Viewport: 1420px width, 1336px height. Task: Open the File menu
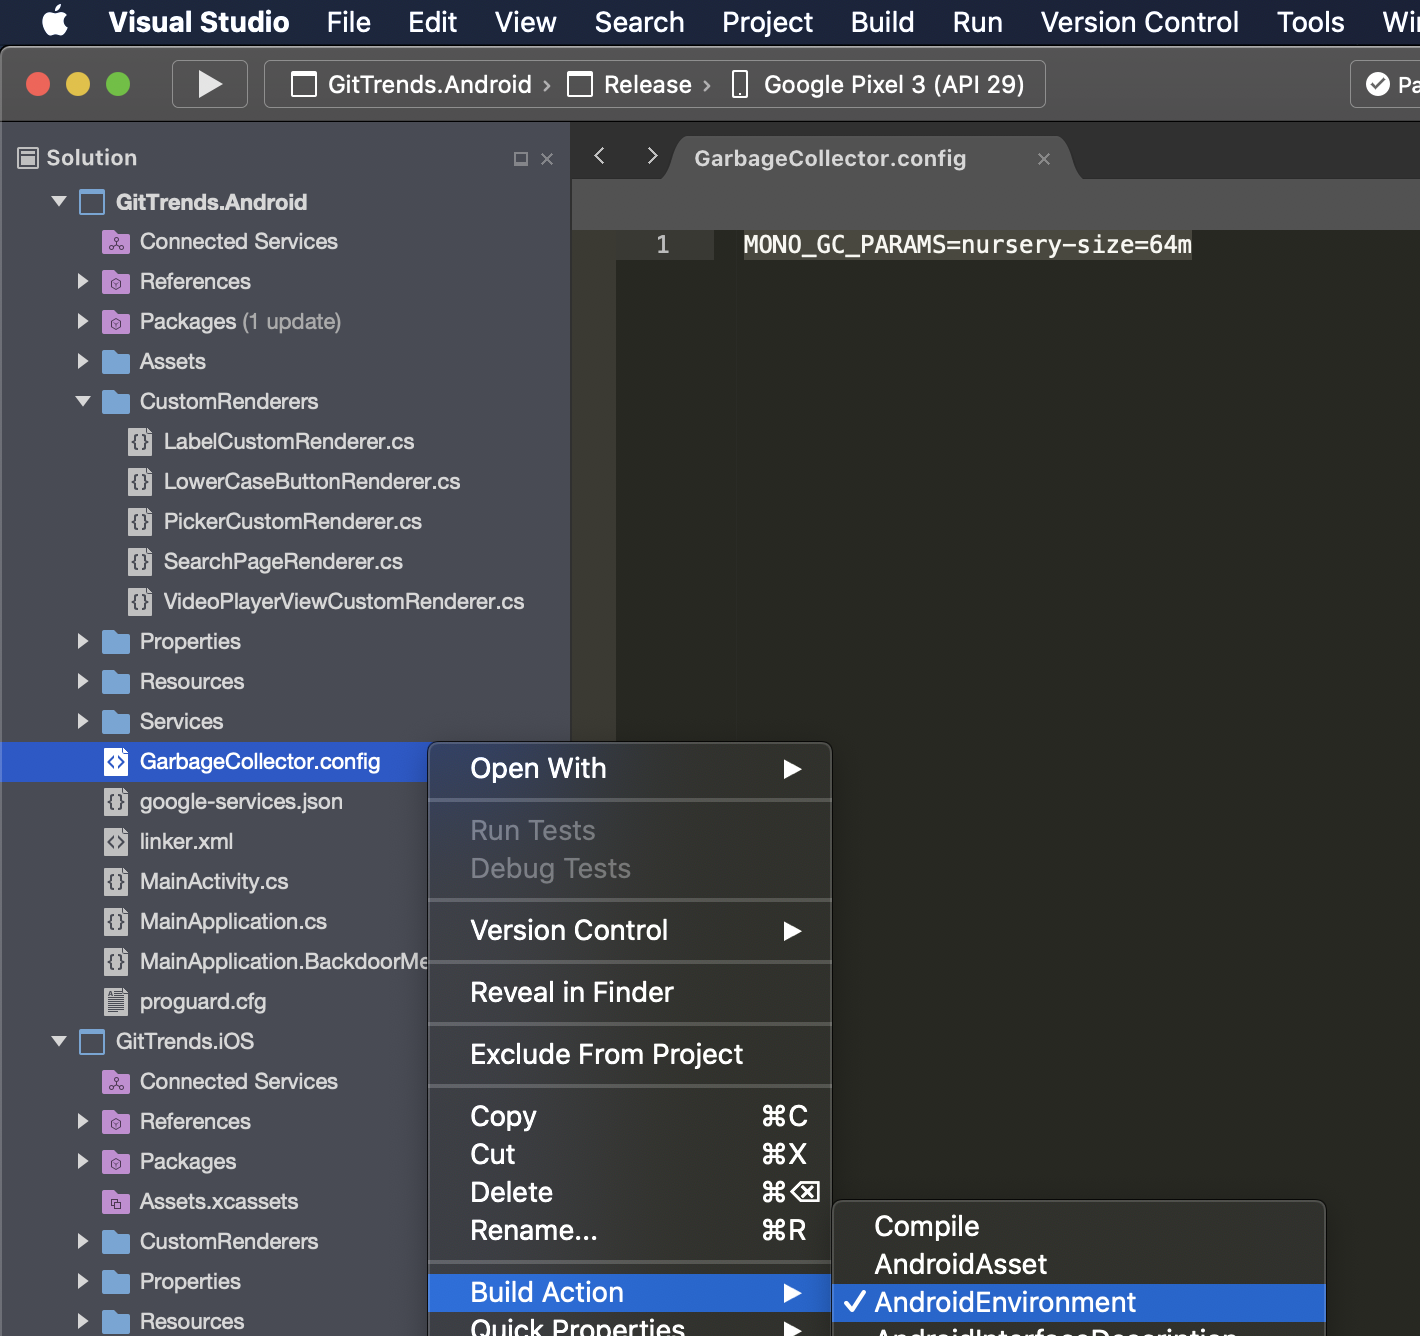(x=348, y=22)
